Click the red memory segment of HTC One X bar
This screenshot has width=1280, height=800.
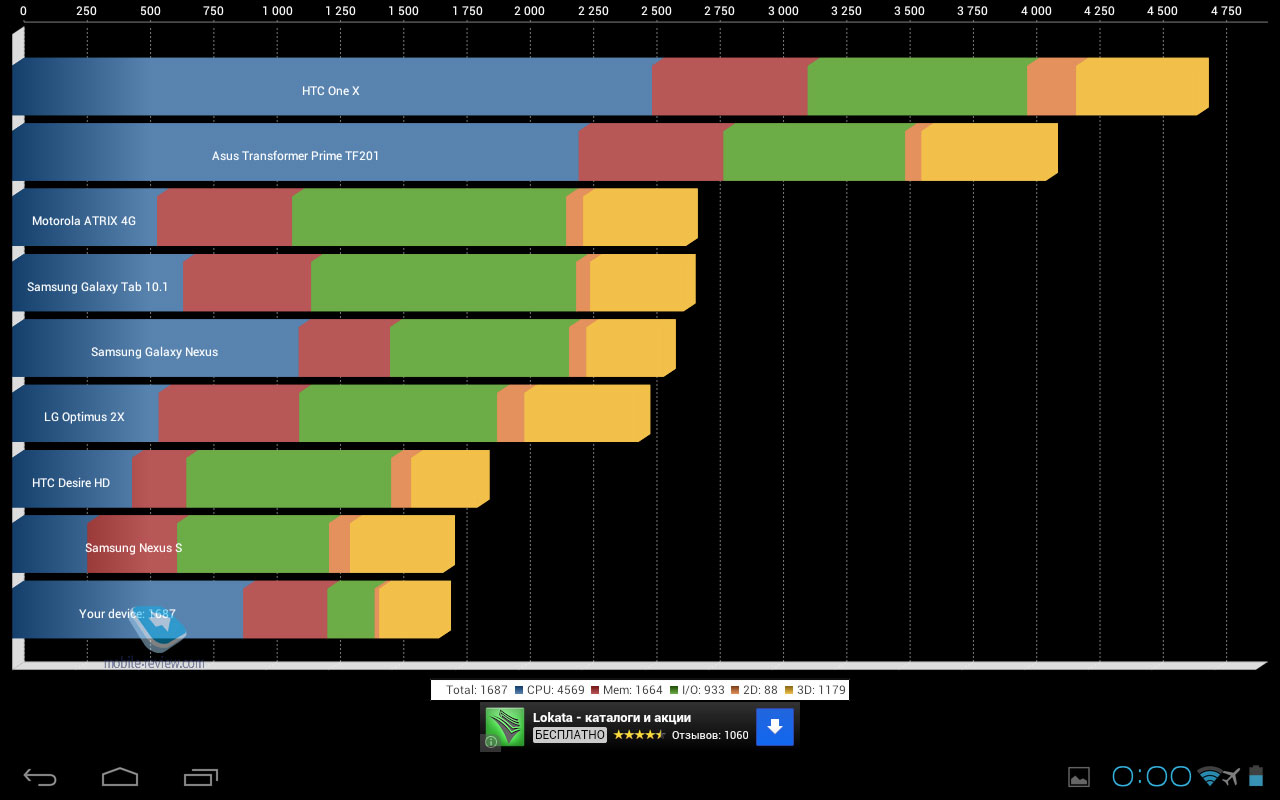point(729,87)
